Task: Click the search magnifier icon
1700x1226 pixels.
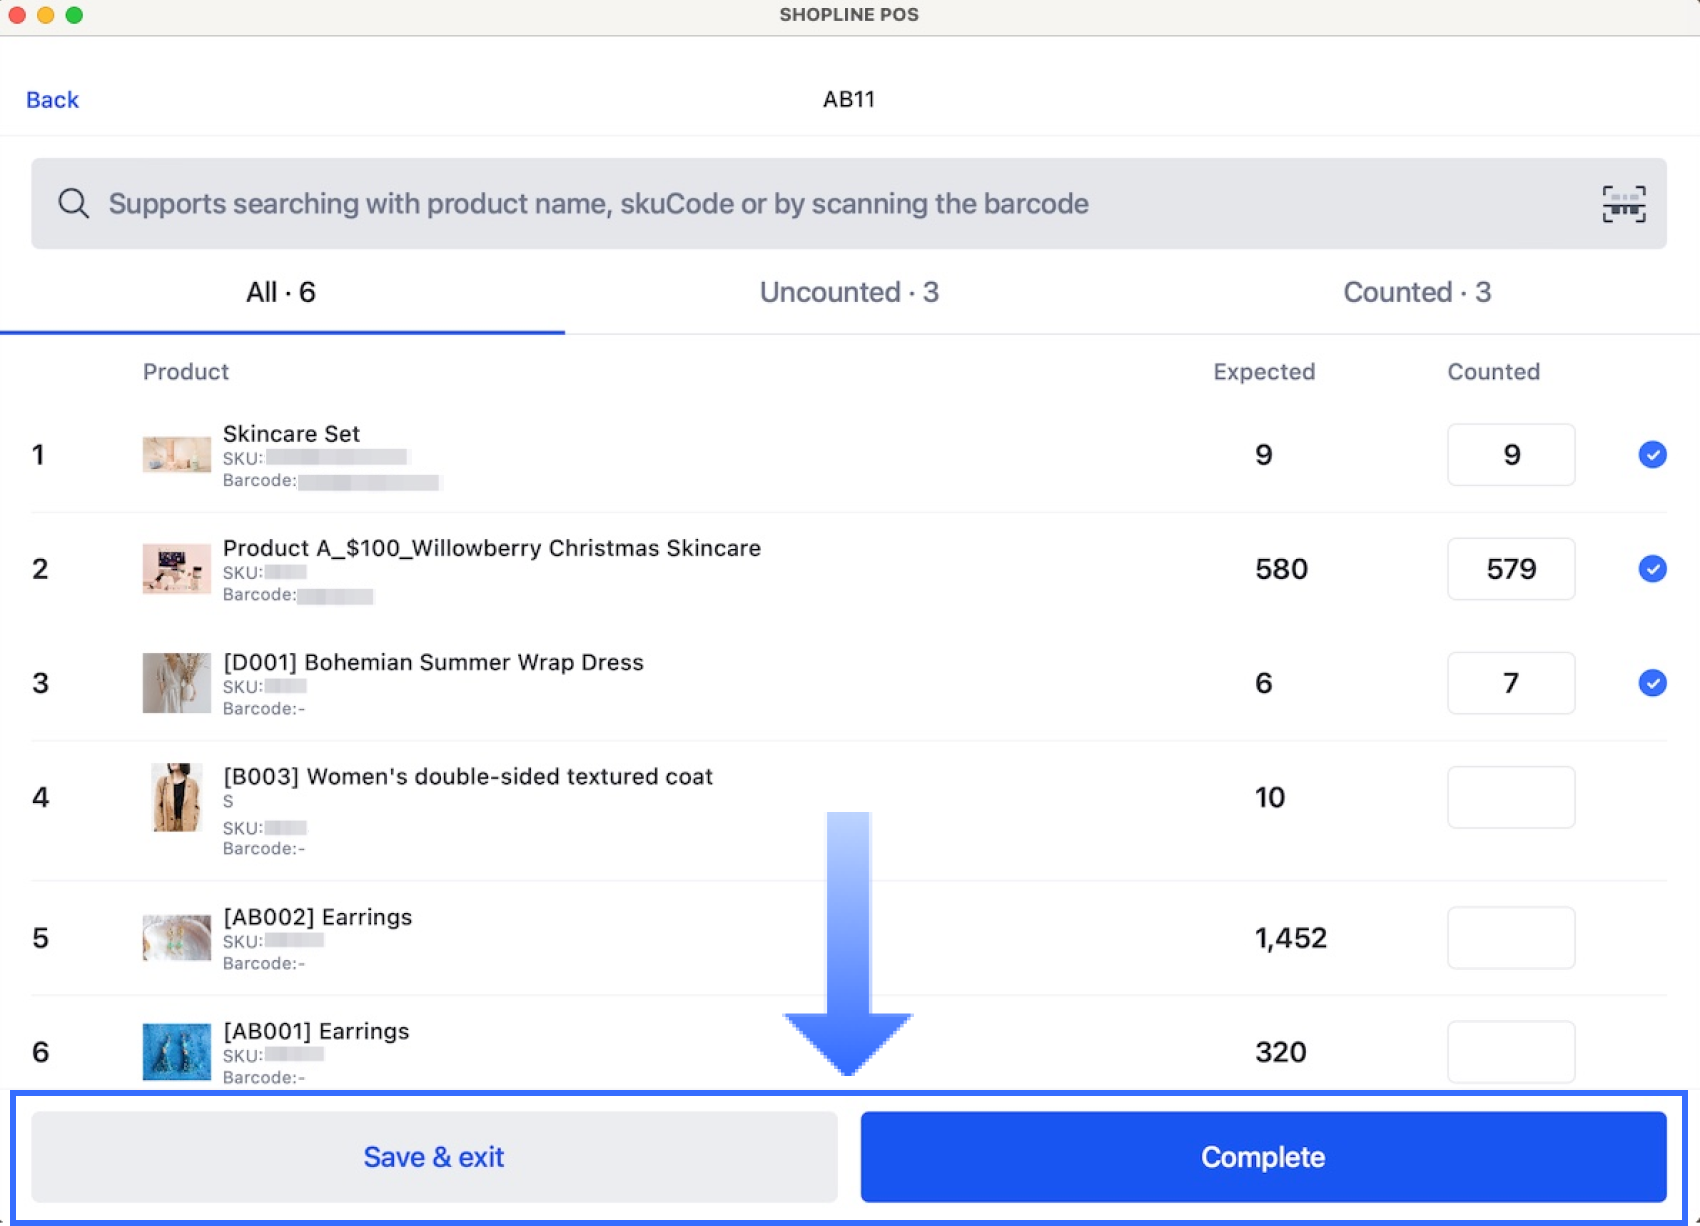Action: tap(73, 204)
